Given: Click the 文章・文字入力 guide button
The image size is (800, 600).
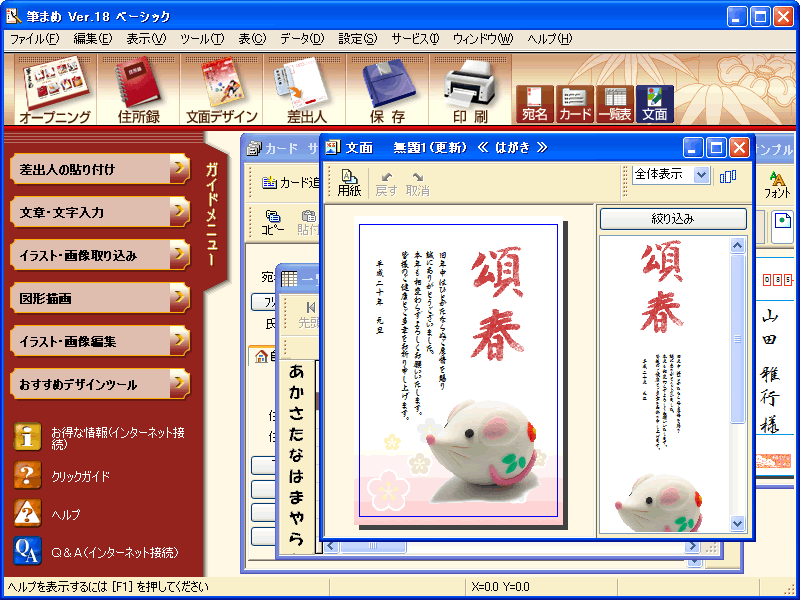Looking at the screenshot, I should click(100, 212).
